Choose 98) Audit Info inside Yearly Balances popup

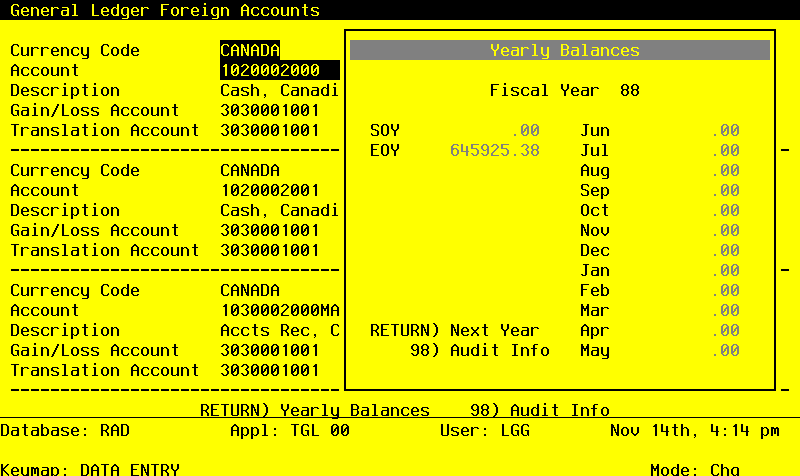pyautogui.click(x=480, y=350)
